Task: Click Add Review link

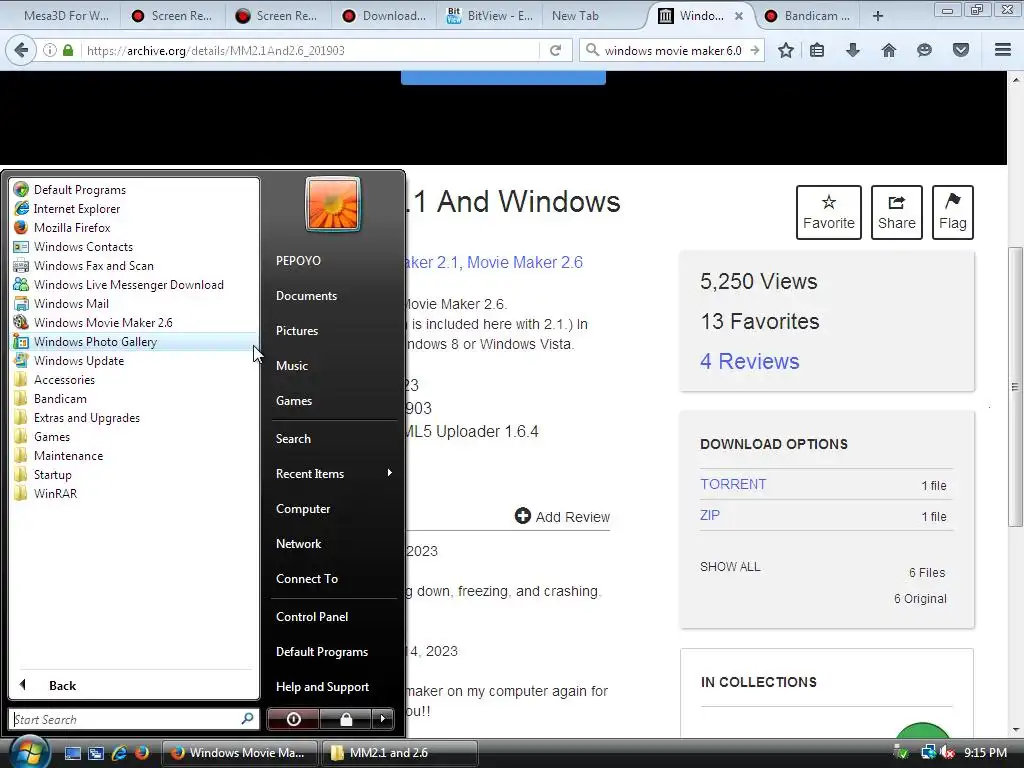Action: tap(562, 517)
